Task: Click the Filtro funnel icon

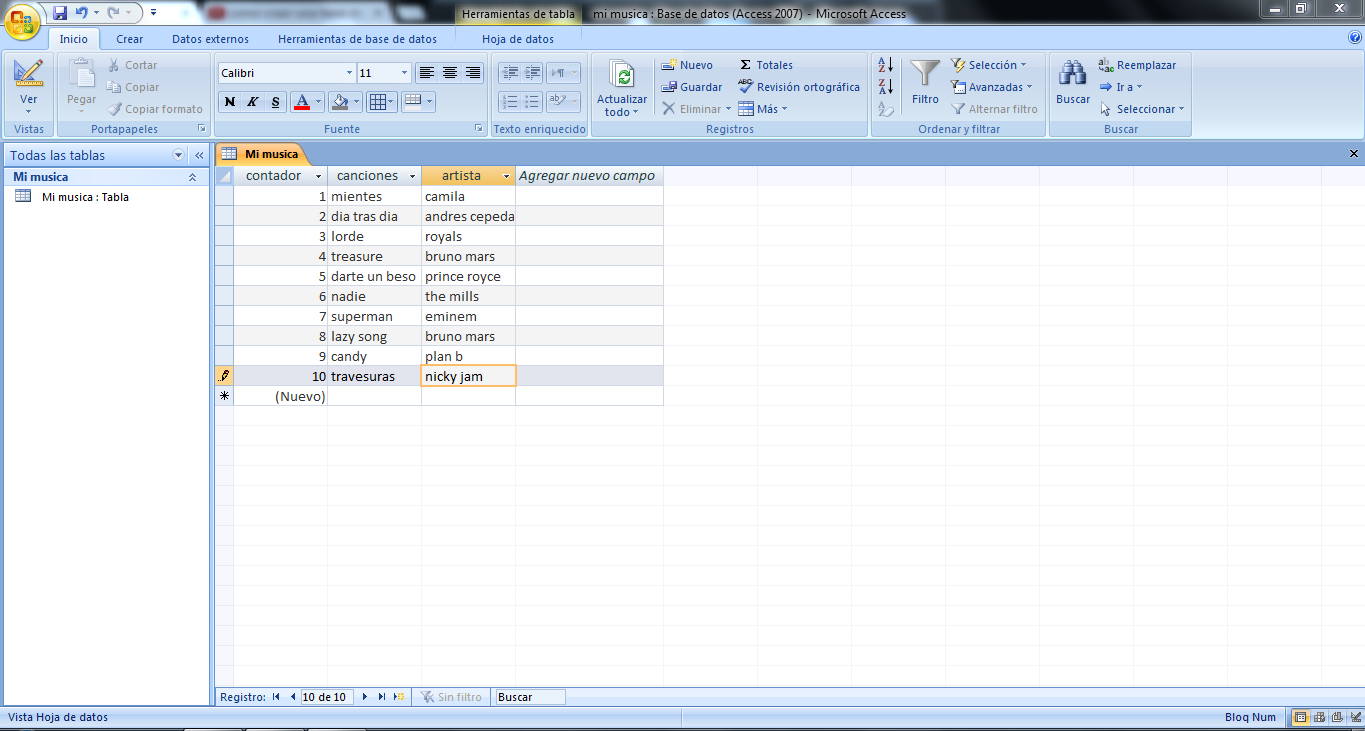Action: [x=925, y=75]
